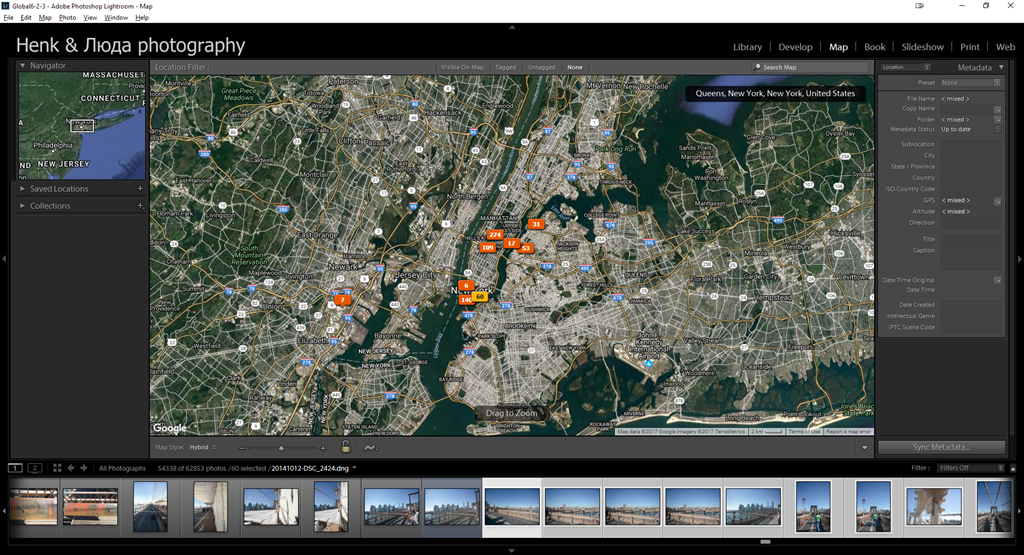Screen dimensions: 1024x555
Task: Click the map marker showing 6 photos
Action: tap(466, 285)
